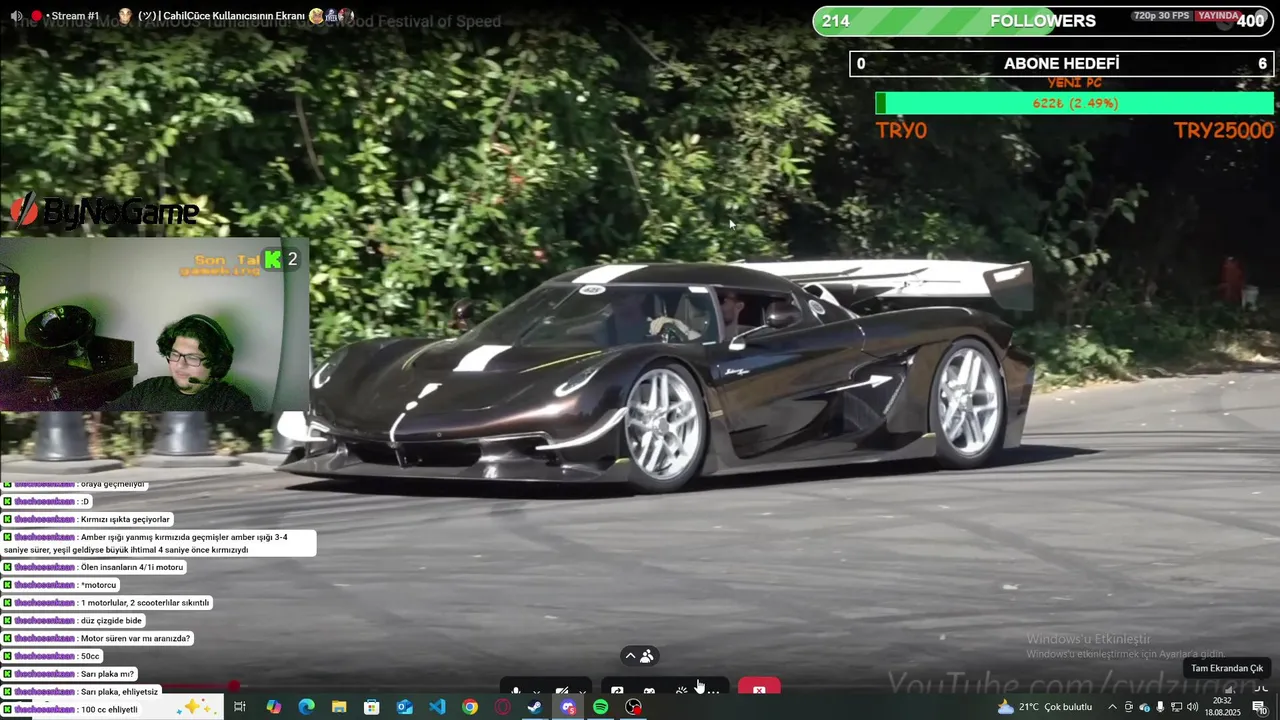The image size is (1280, 720).
Task: Open the camera options dropdown arrow
Action: pos(582,691)
